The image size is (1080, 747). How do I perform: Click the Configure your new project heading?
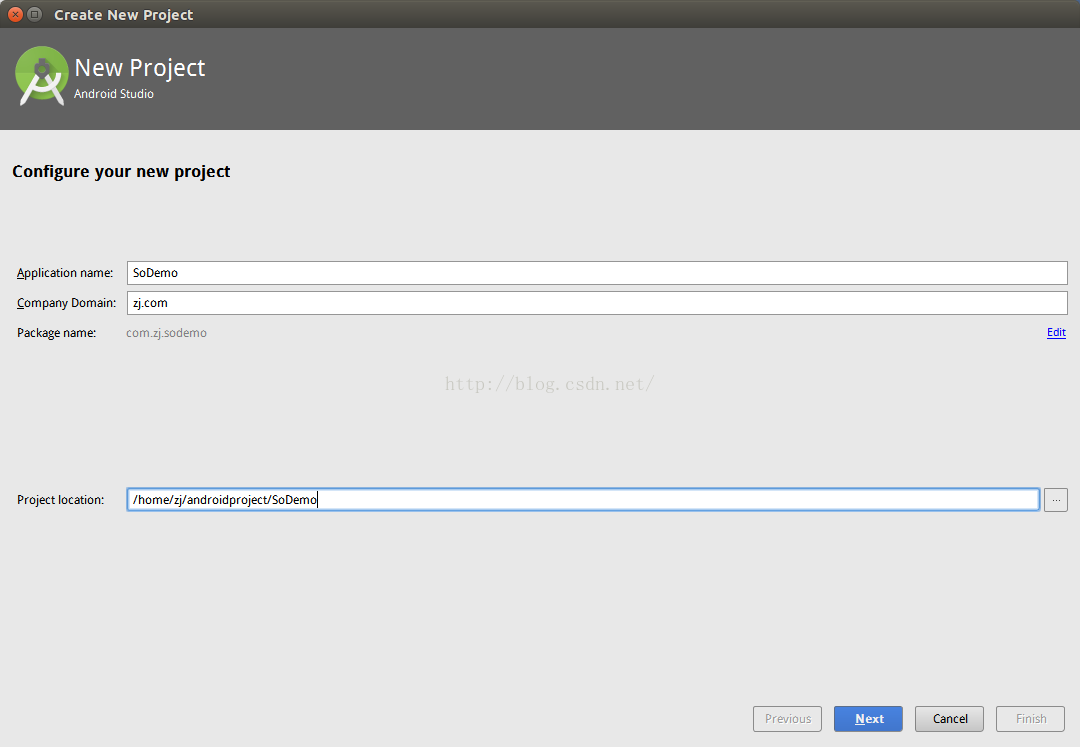pyautogui.click(x=121, y=171)
